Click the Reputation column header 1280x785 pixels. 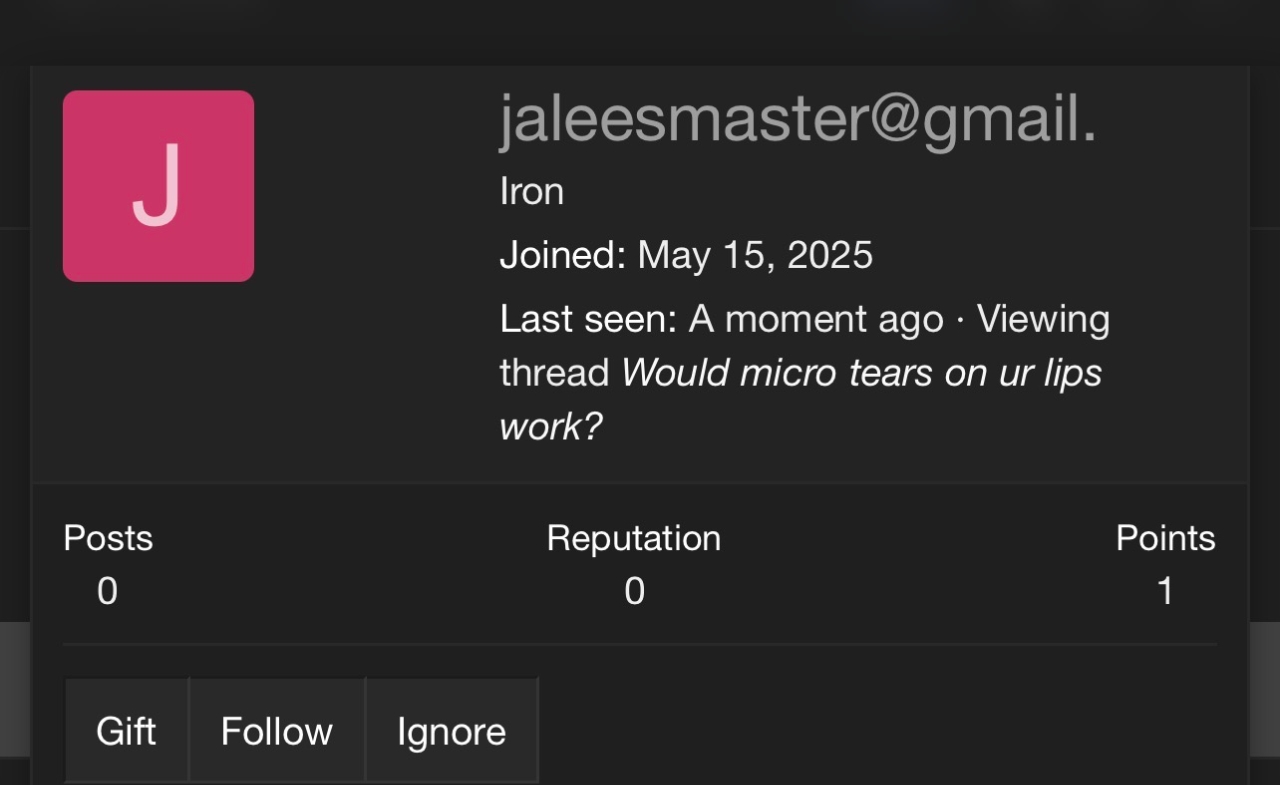[633, 538]
